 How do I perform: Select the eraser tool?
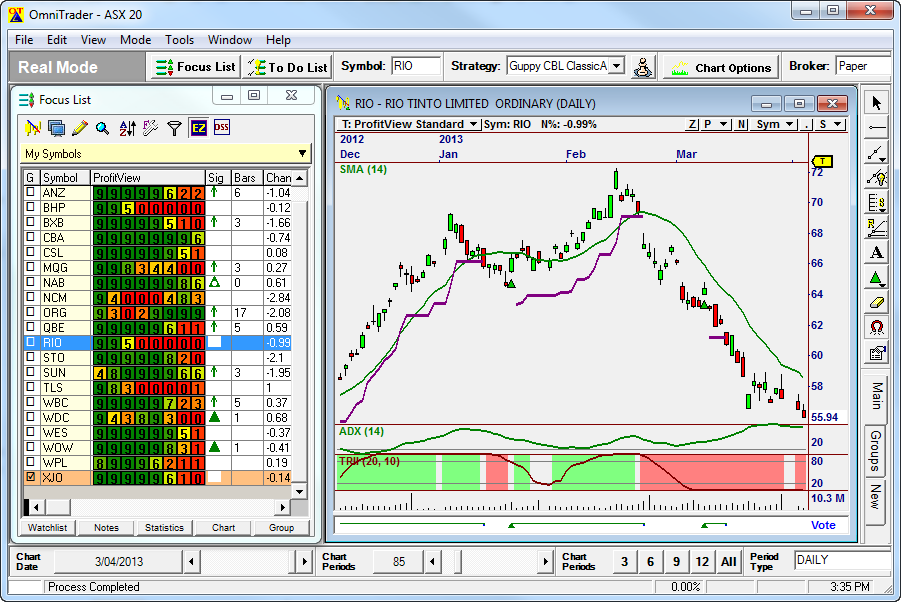pyautogui.click(x=876, y=302)
